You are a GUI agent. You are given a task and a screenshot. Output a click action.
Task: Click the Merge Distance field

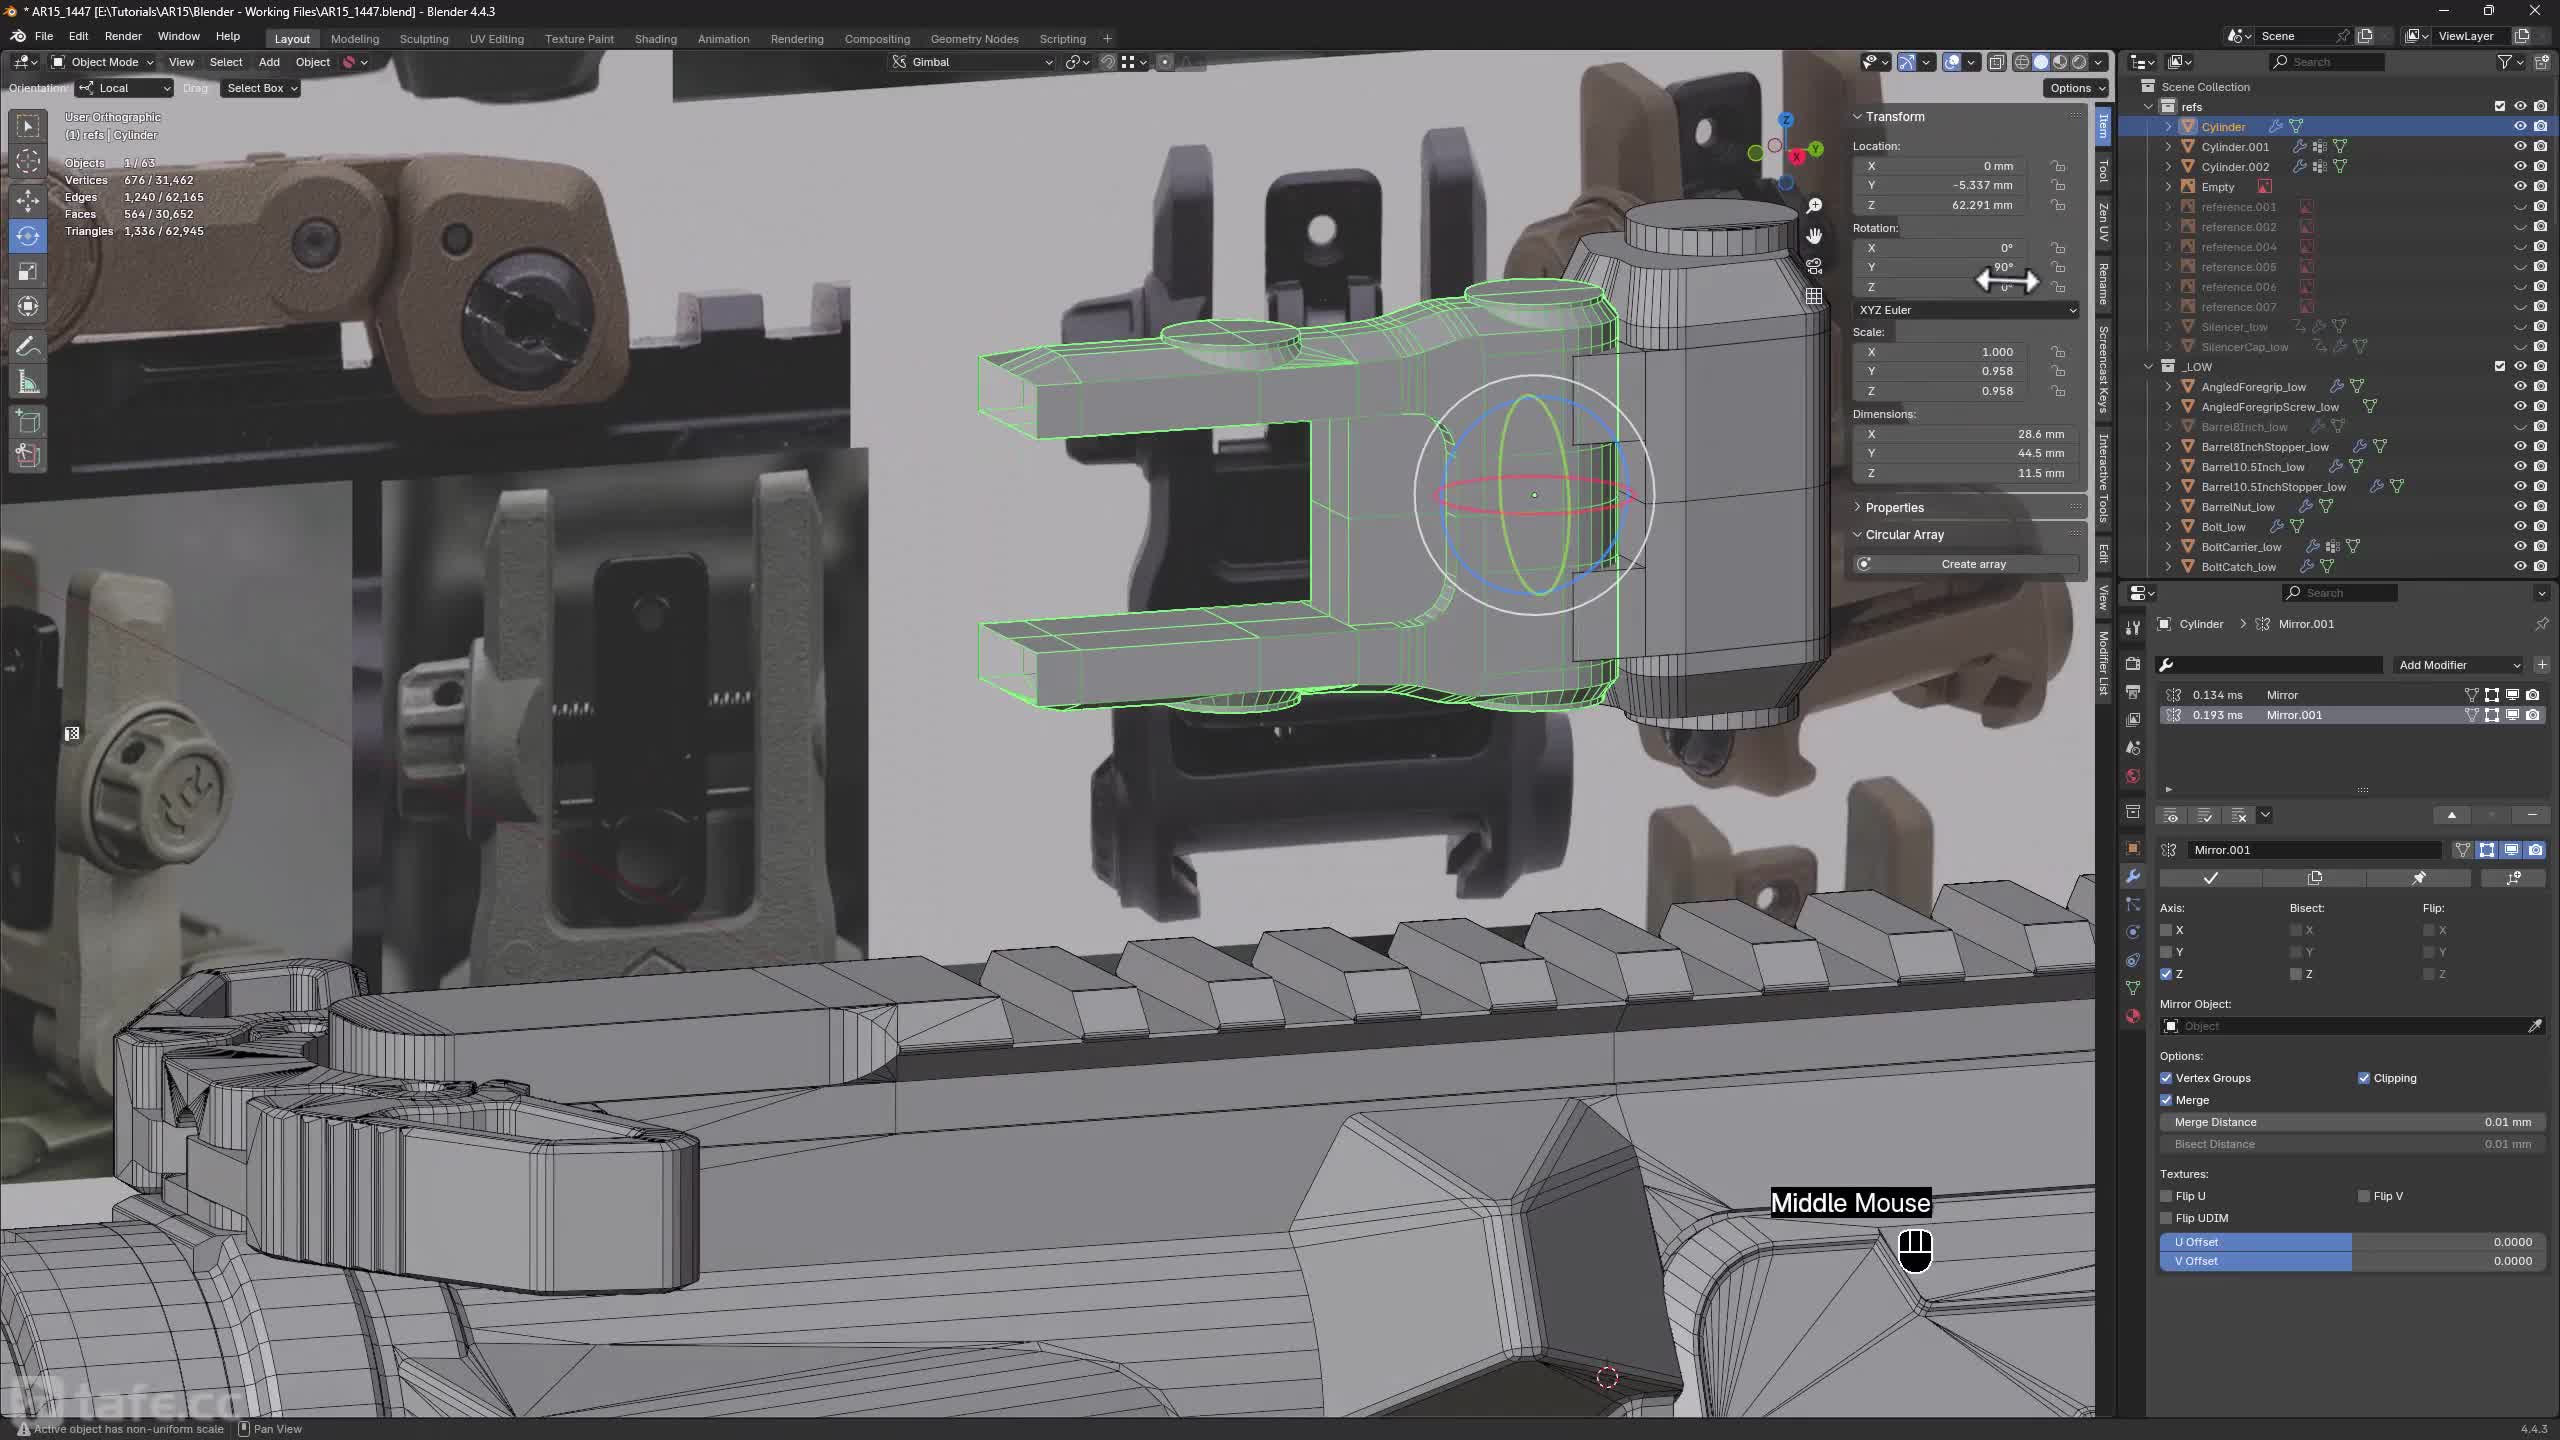coord(2353,1122)
